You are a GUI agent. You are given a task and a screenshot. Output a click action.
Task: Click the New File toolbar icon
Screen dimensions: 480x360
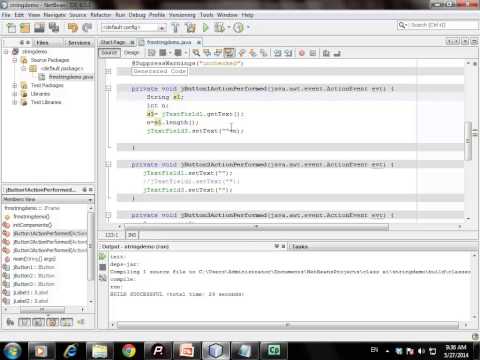click(11, 28)
